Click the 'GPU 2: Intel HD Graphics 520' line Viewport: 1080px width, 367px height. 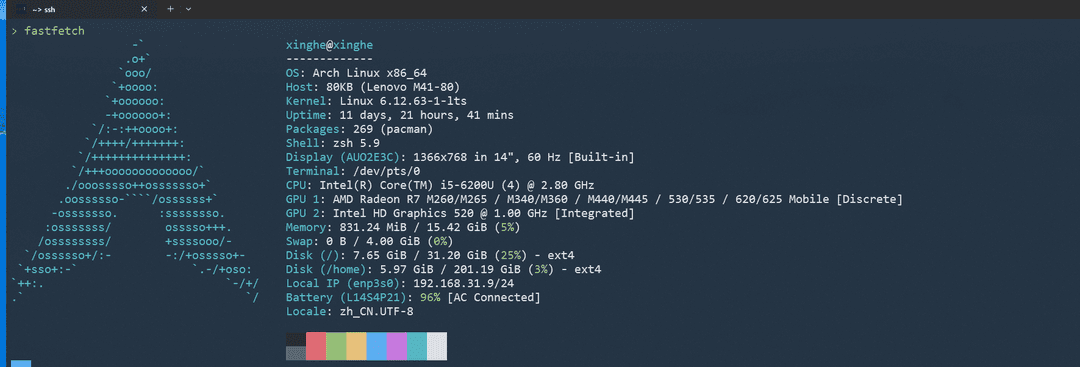coord(460,213)
